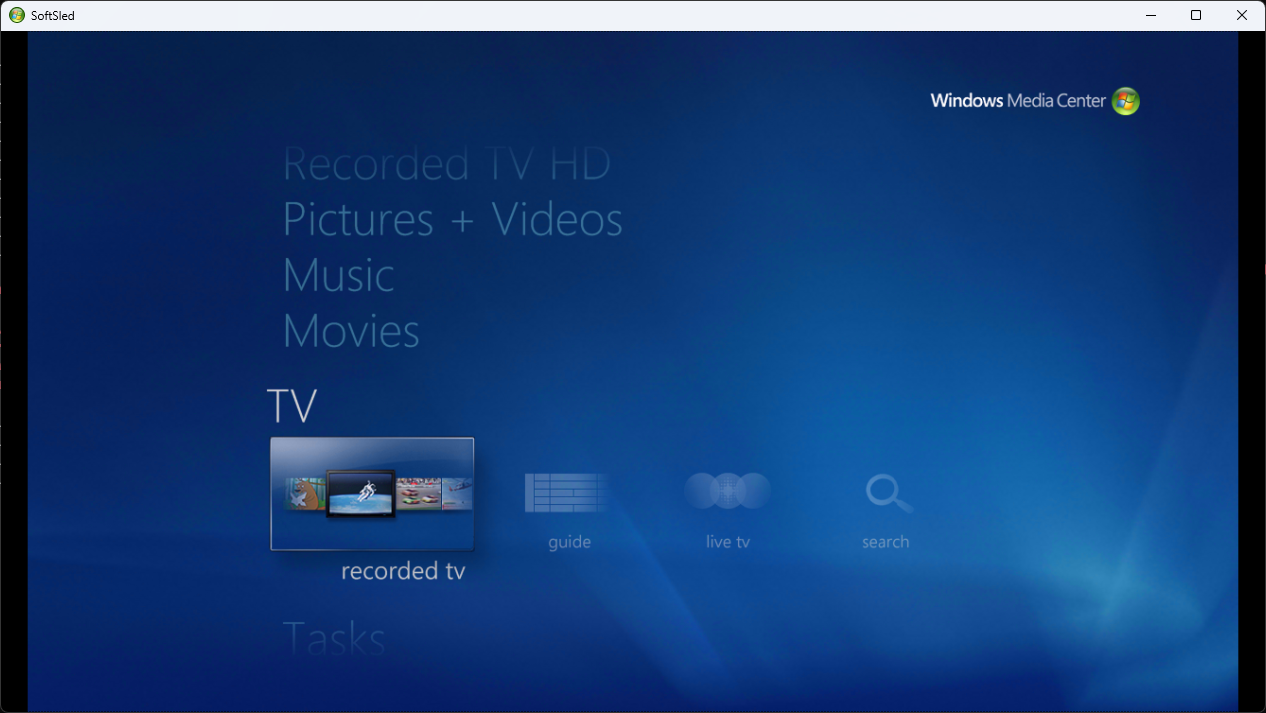Open the Tasks menu item
The image size is (1266, 713).
(334, 638)
